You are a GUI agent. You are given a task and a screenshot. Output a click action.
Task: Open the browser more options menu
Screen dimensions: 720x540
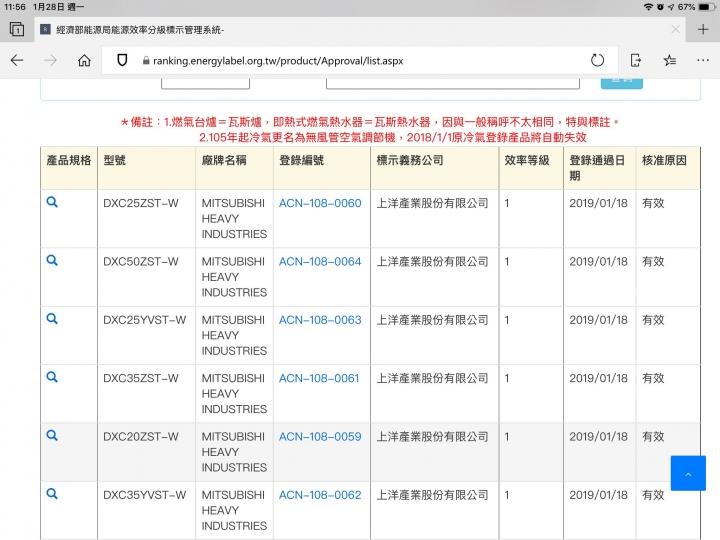(x=703, y=60)
